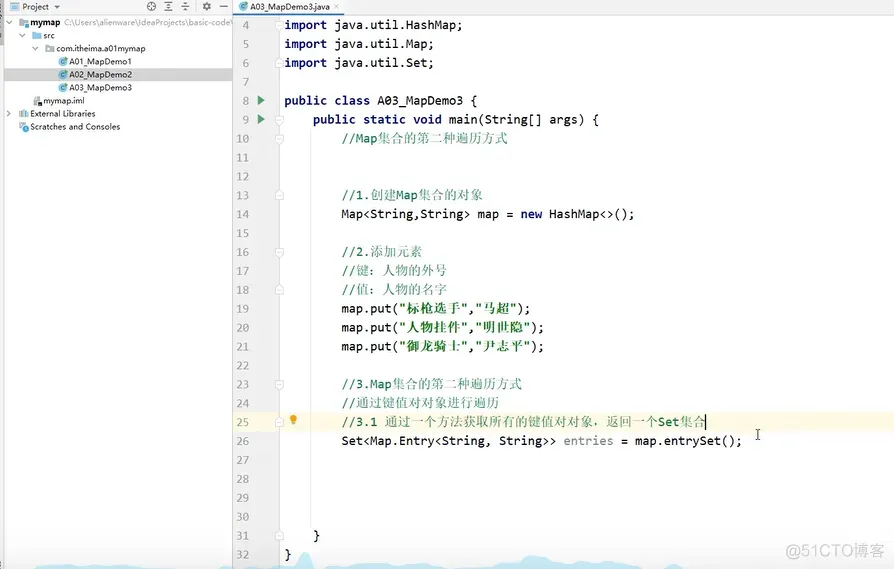This screenshot has width=894, height=569.
Task: Click the mymap.iml file icon
Action: coord(38,101)
